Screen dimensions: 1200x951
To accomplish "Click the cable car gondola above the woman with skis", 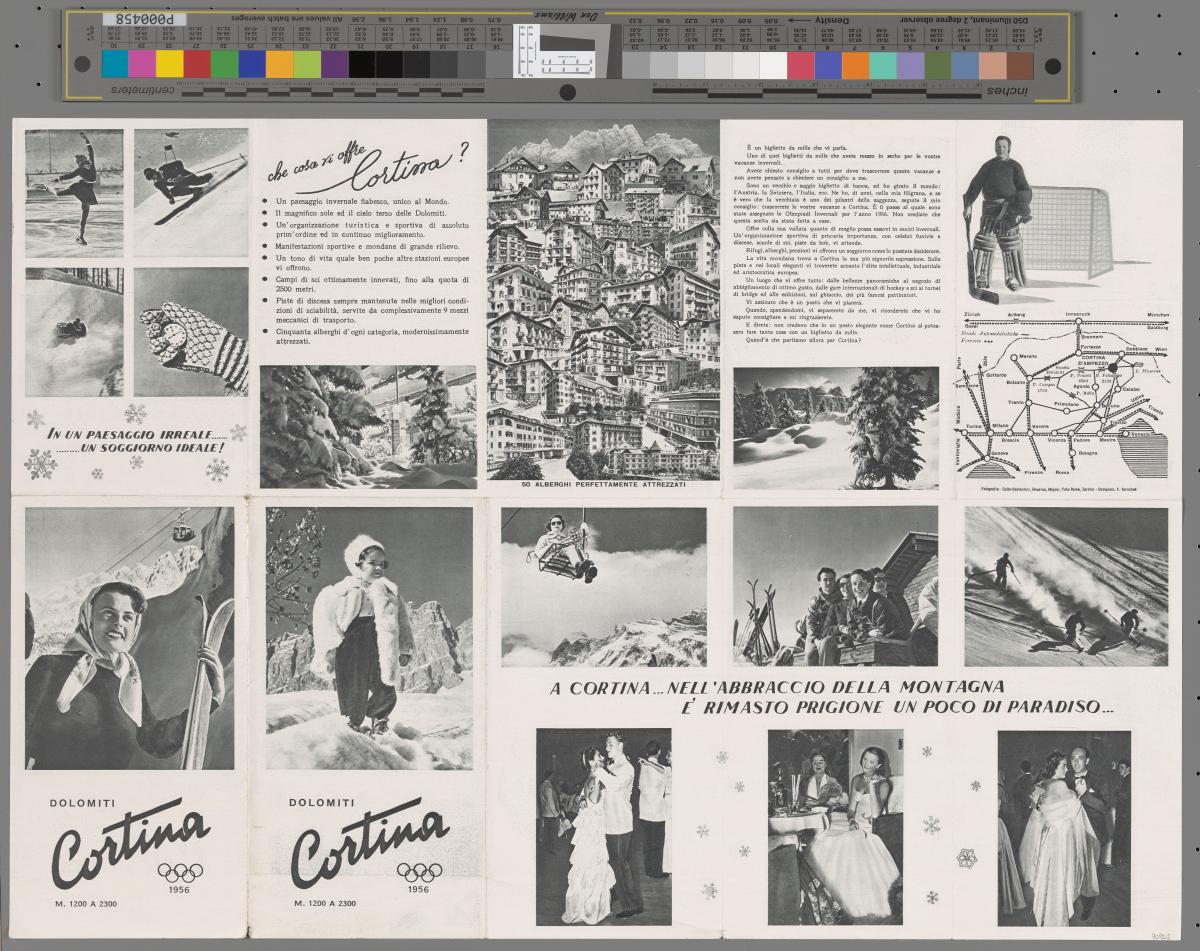I will (182, 529).
